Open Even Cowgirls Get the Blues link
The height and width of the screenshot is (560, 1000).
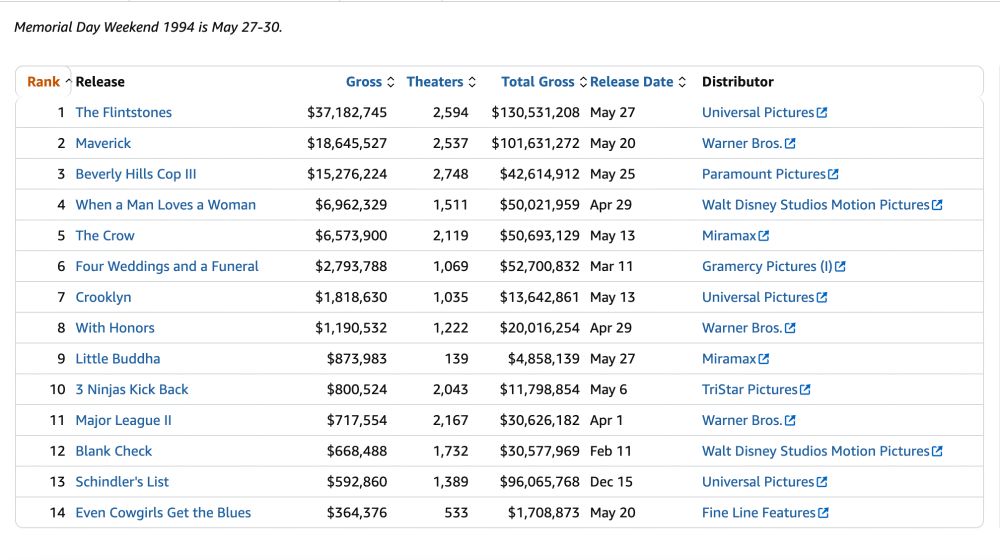click(x=163, y=512)
